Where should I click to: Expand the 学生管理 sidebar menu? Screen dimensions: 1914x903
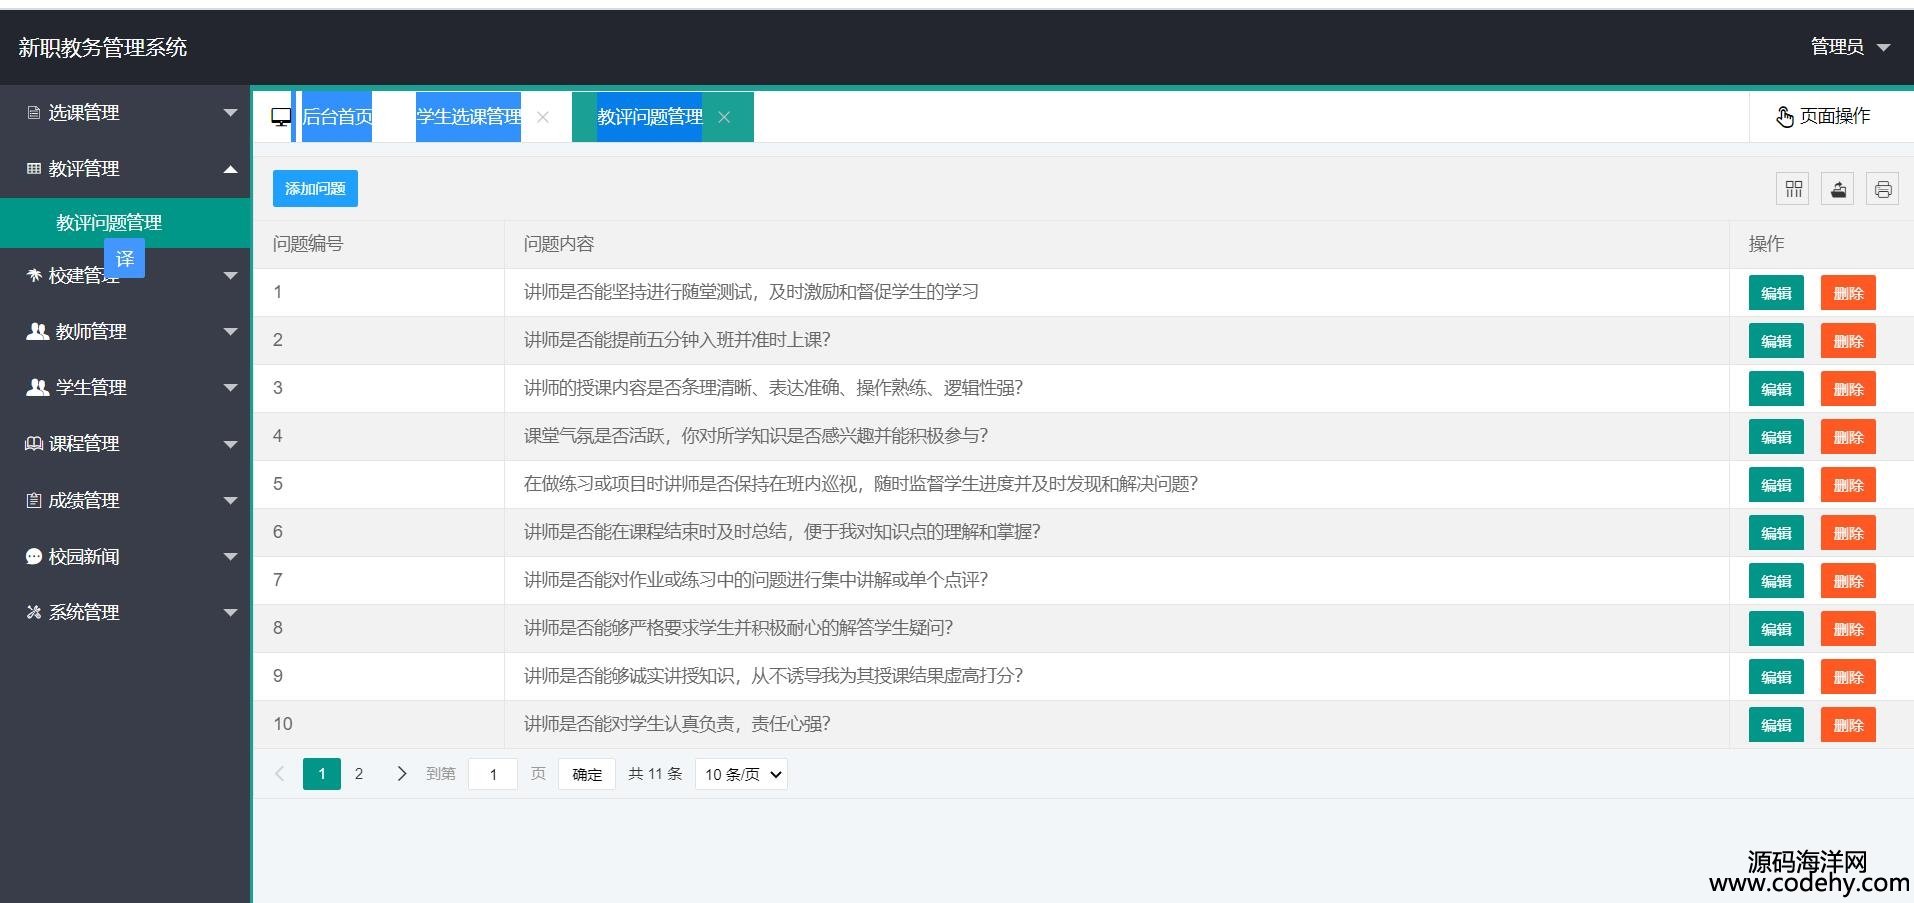tap(125, 387)
